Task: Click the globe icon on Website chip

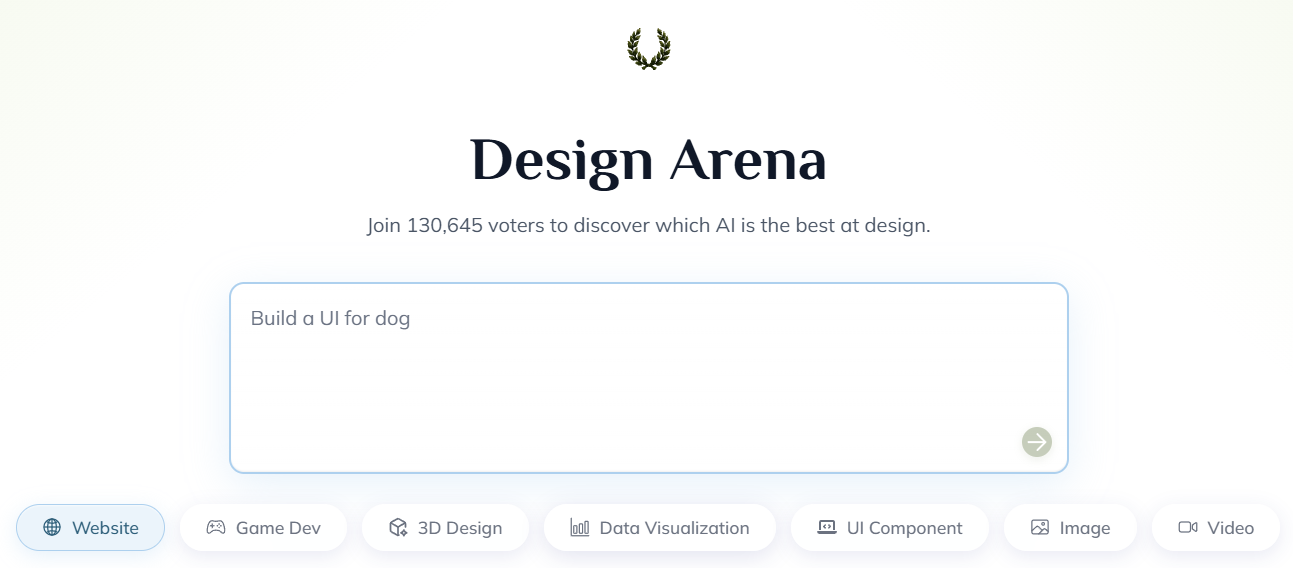Action: pyautogui.click(x=52, y=528)
